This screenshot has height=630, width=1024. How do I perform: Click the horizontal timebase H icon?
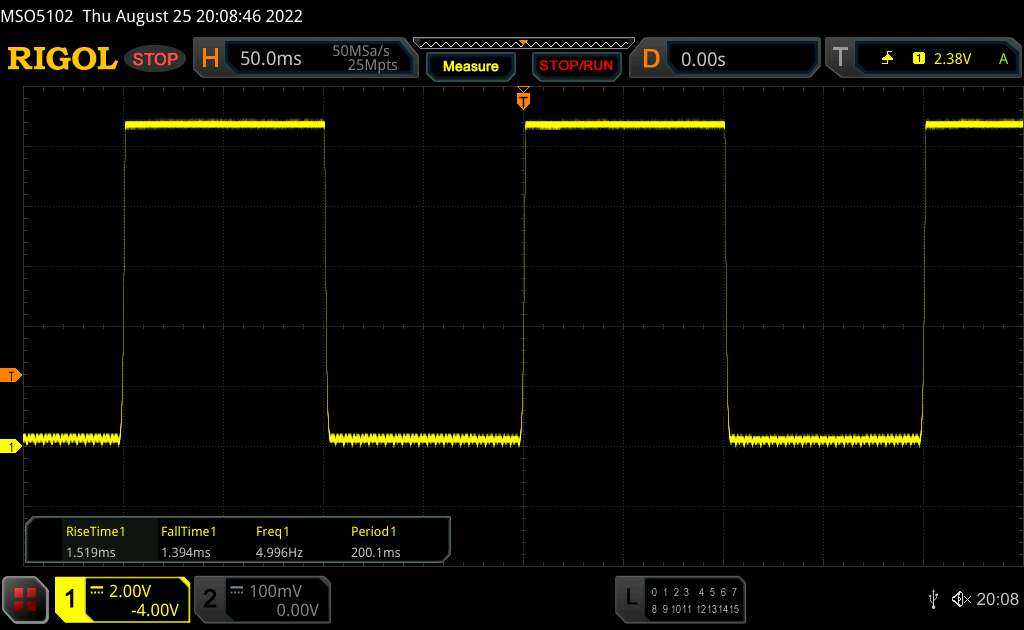pyautogui.click(x=210, y=59)
